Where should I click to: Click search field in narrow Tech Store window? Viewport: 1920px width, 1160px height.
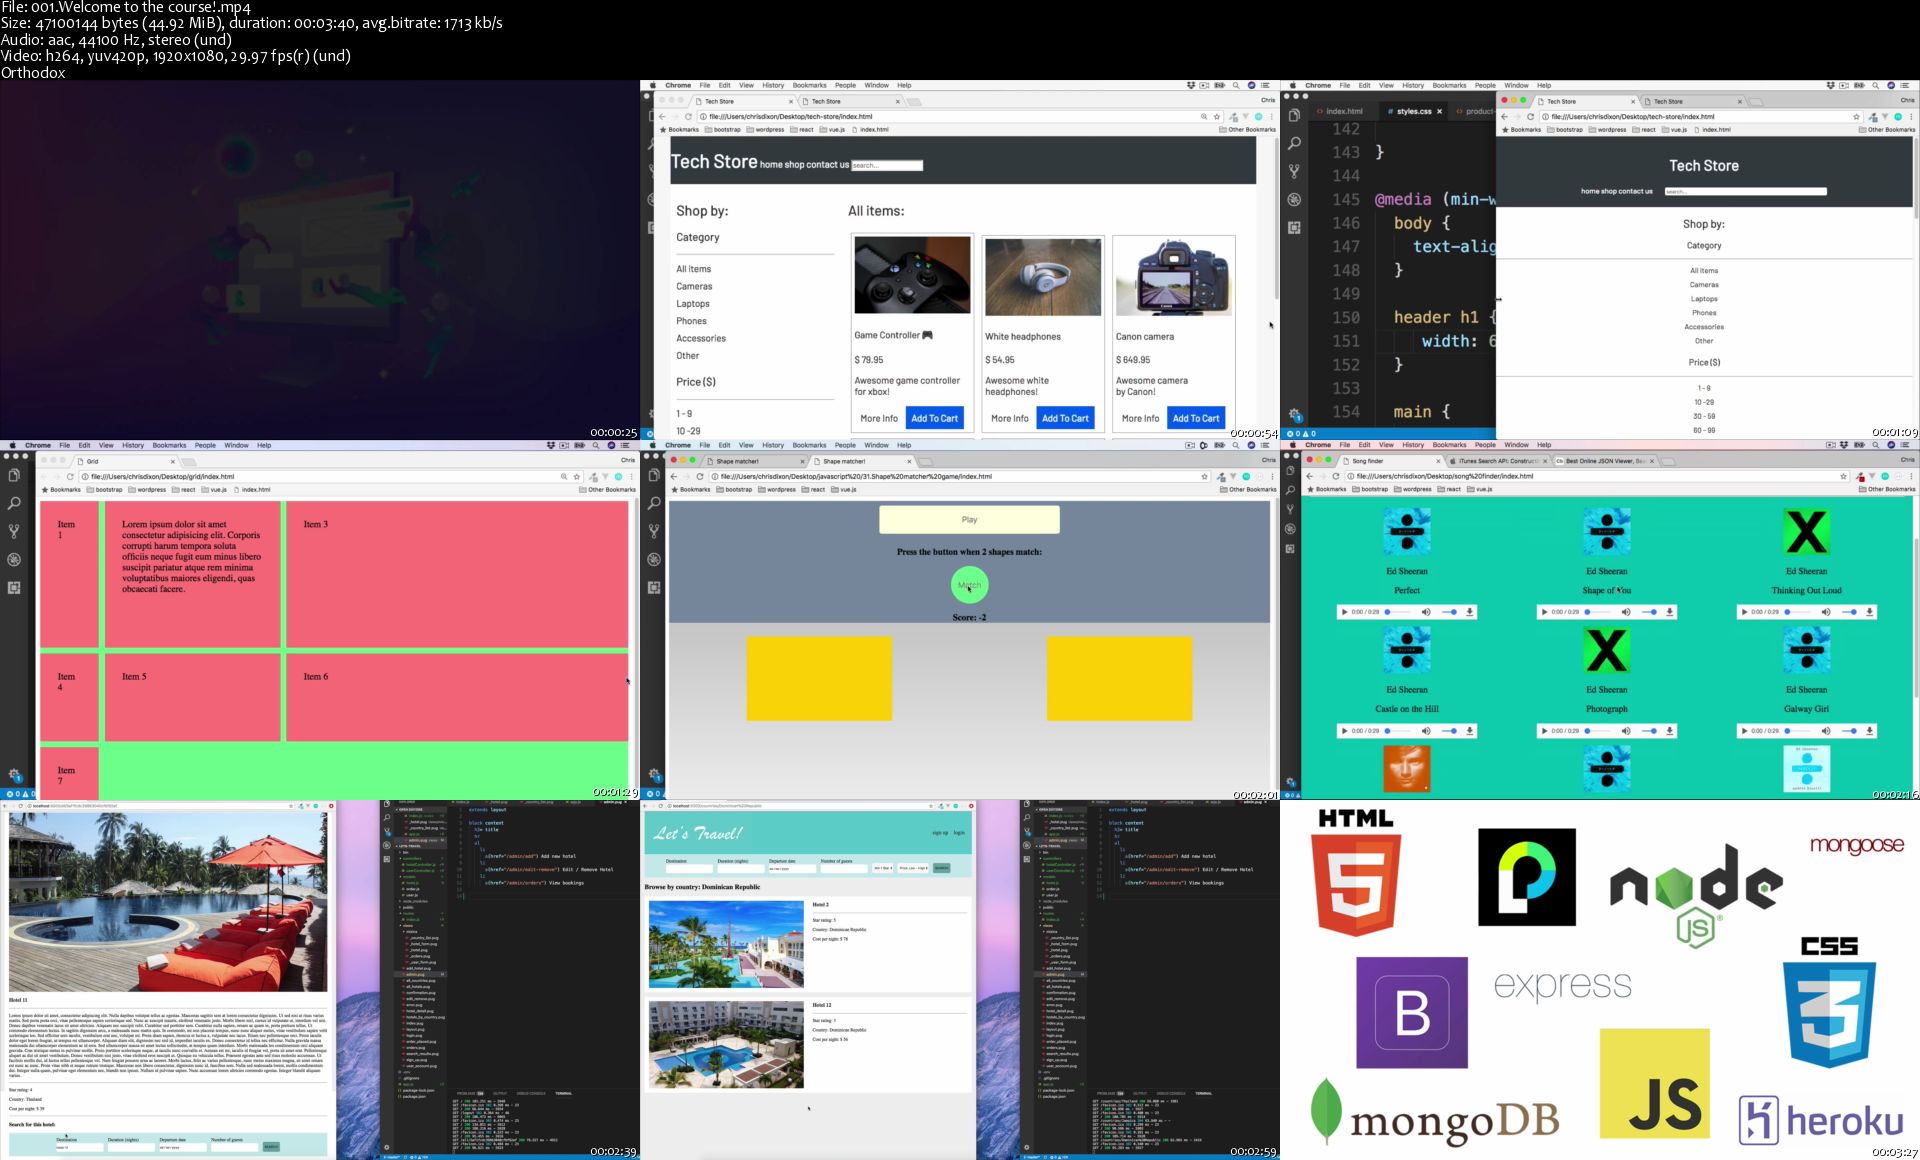tap(1745, 191)
